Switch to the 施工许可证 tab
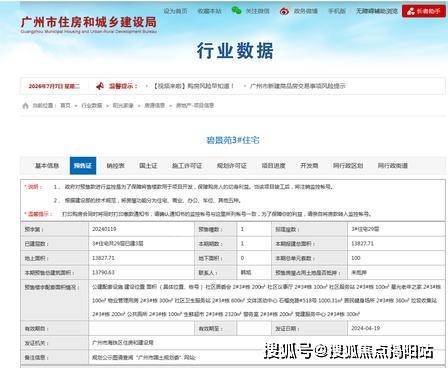Viewport: 448px width, 368px height. click(x=187, y=166)
